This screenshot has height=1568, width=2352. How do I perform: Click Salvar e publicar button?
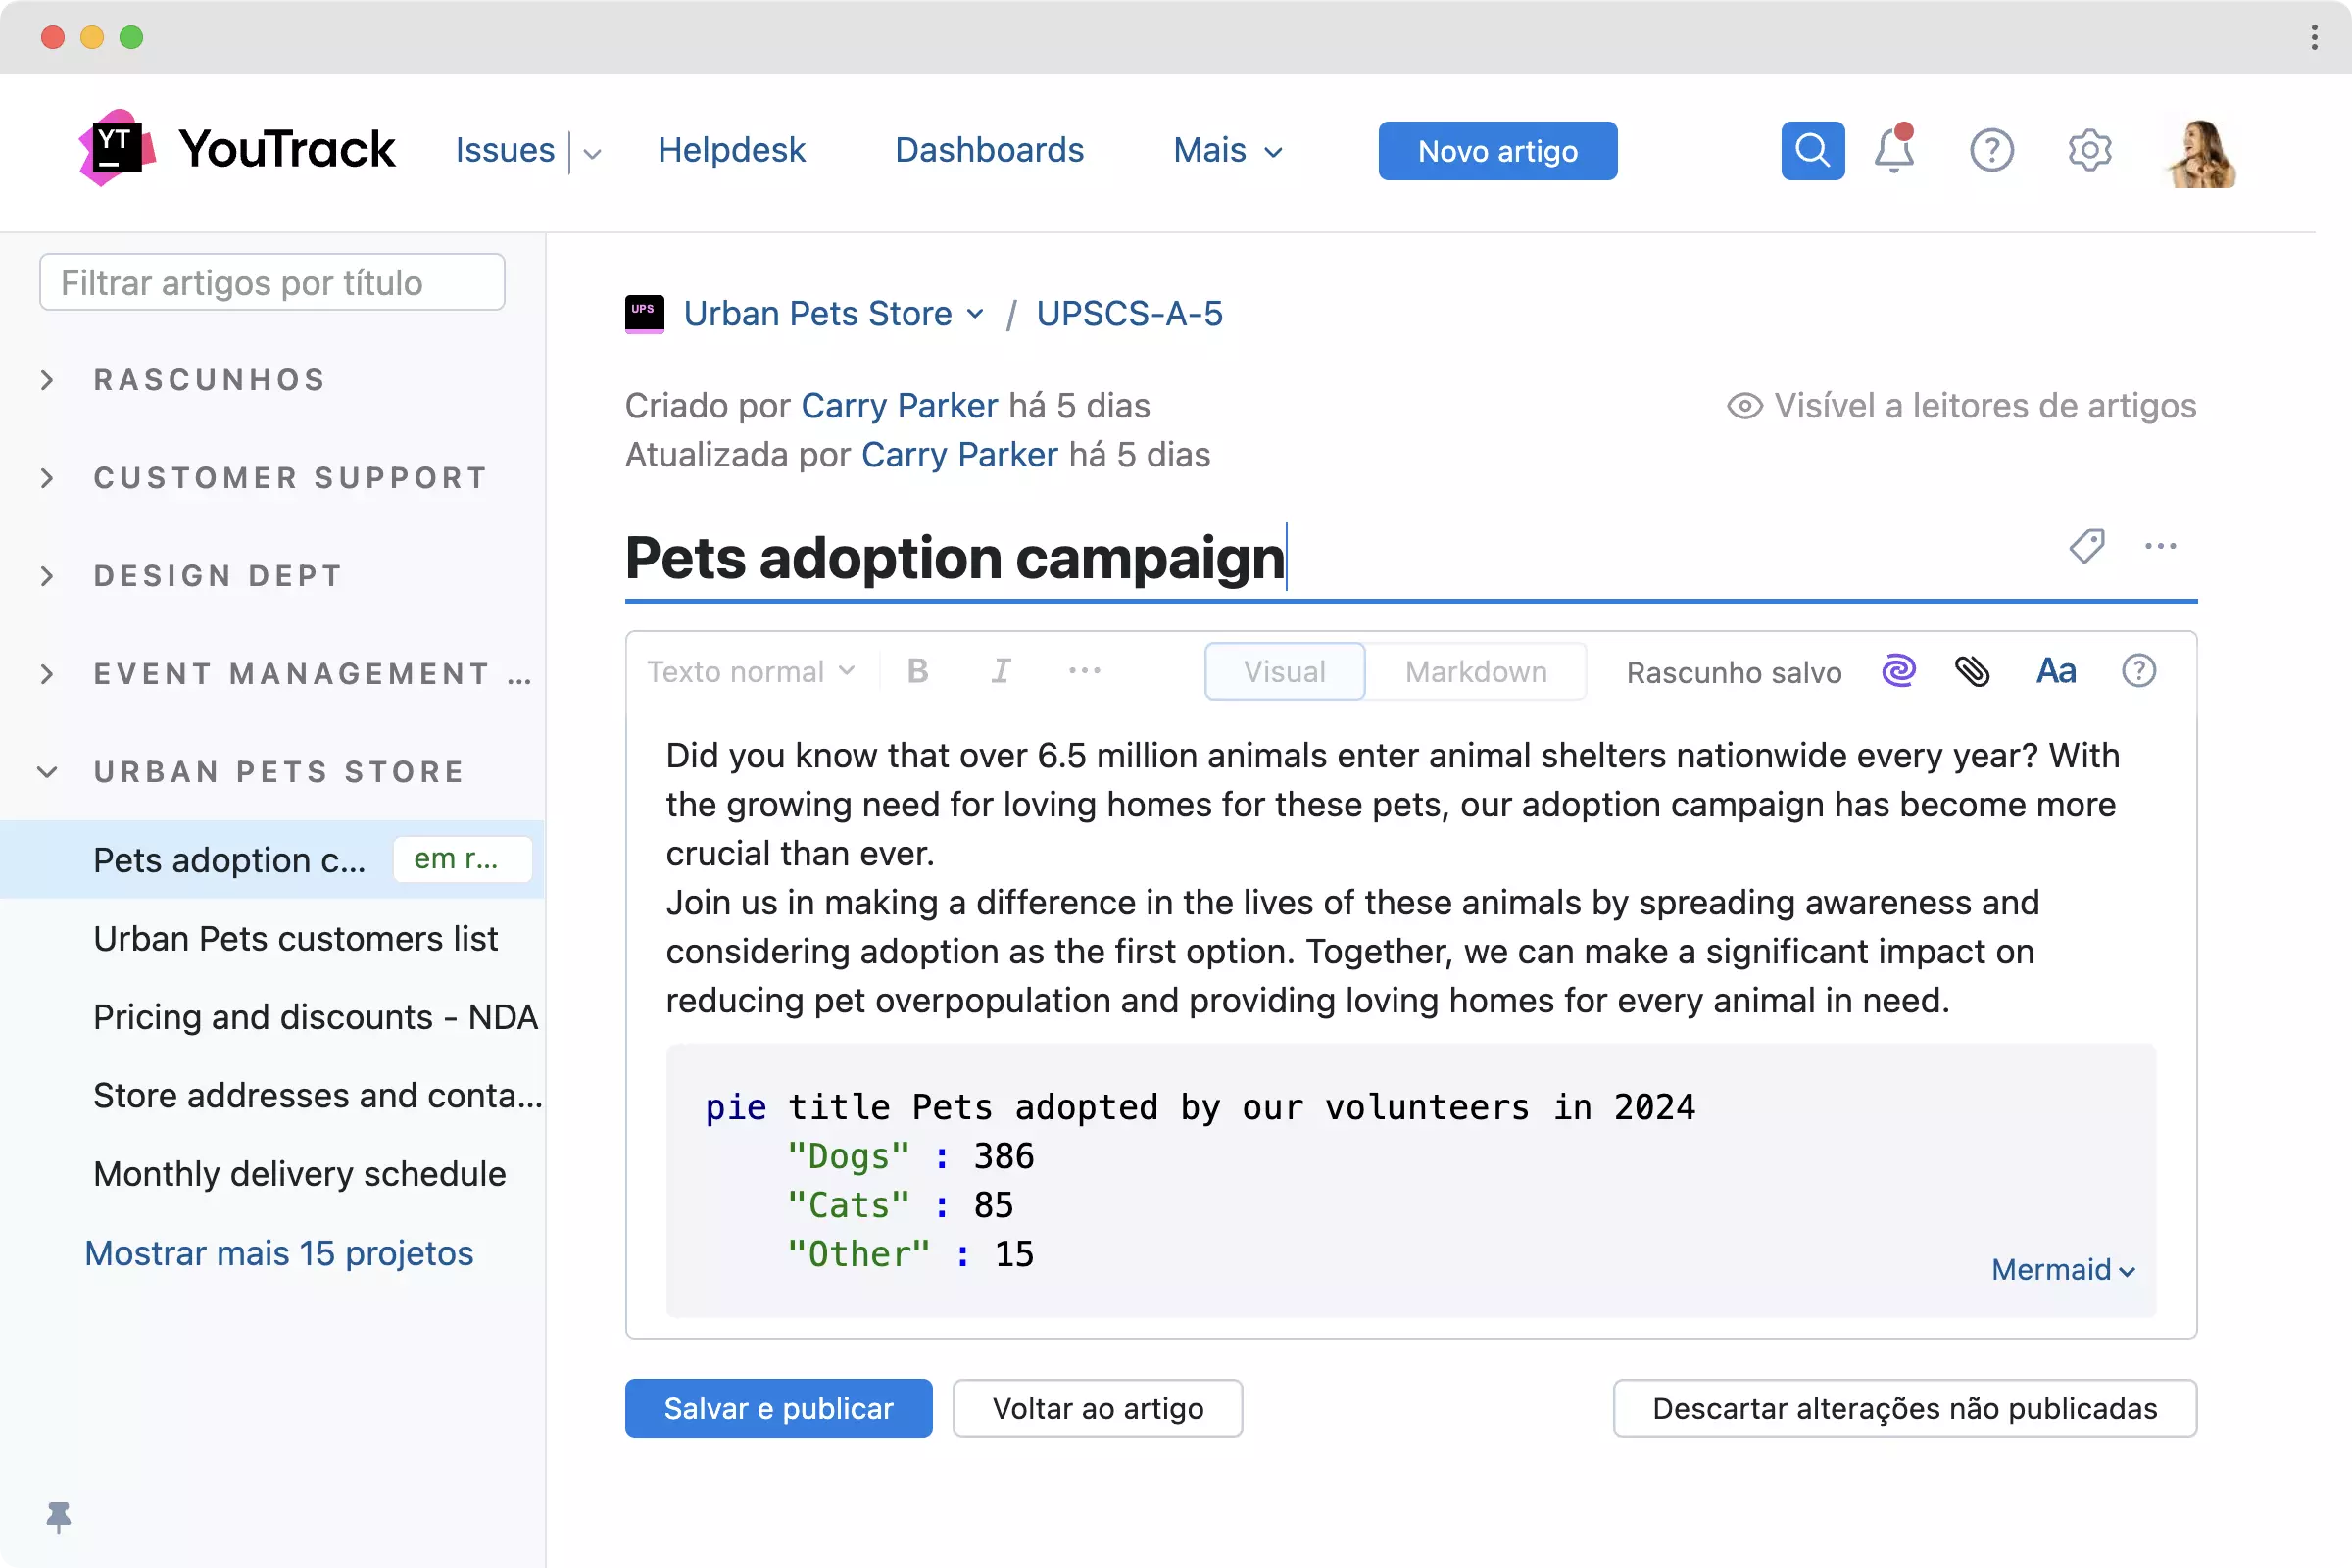[778, 1408]
